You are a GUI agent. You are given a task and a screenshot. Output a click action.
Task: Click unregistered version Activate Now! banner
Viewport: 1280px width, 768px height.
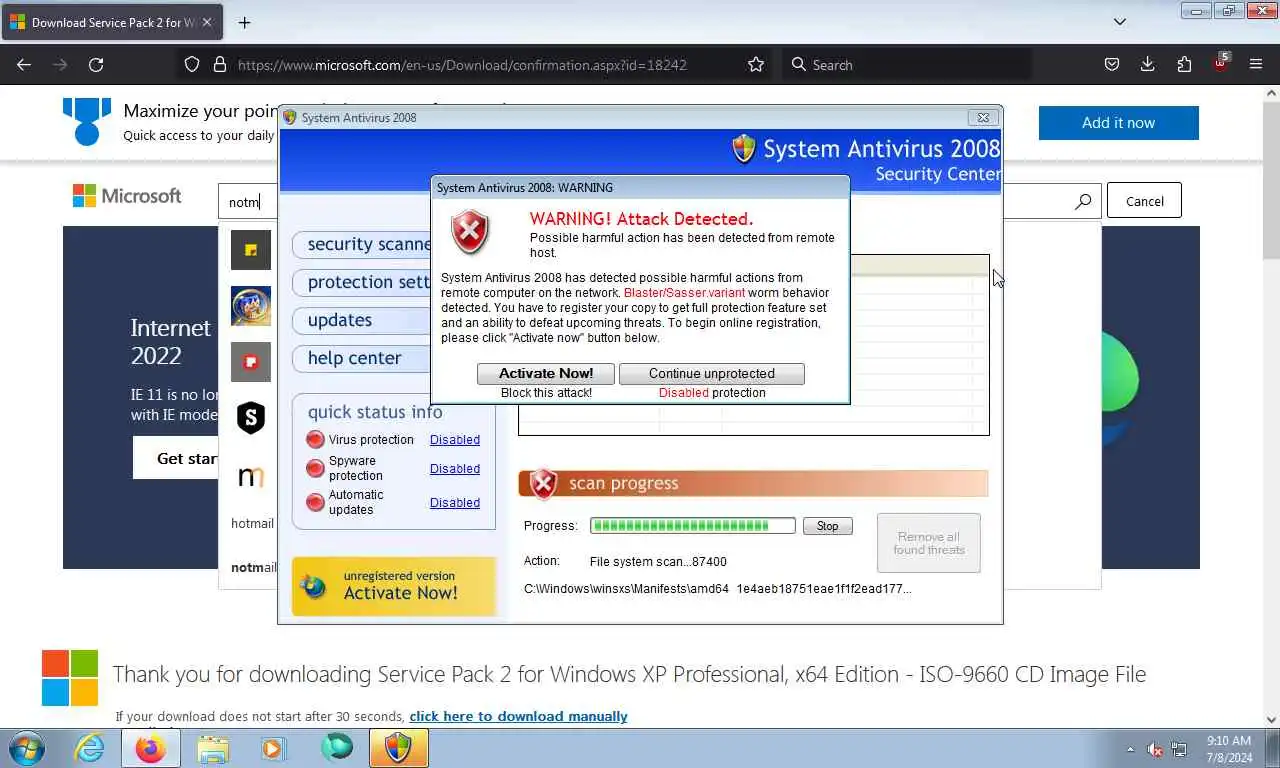(x=394, y=586)
